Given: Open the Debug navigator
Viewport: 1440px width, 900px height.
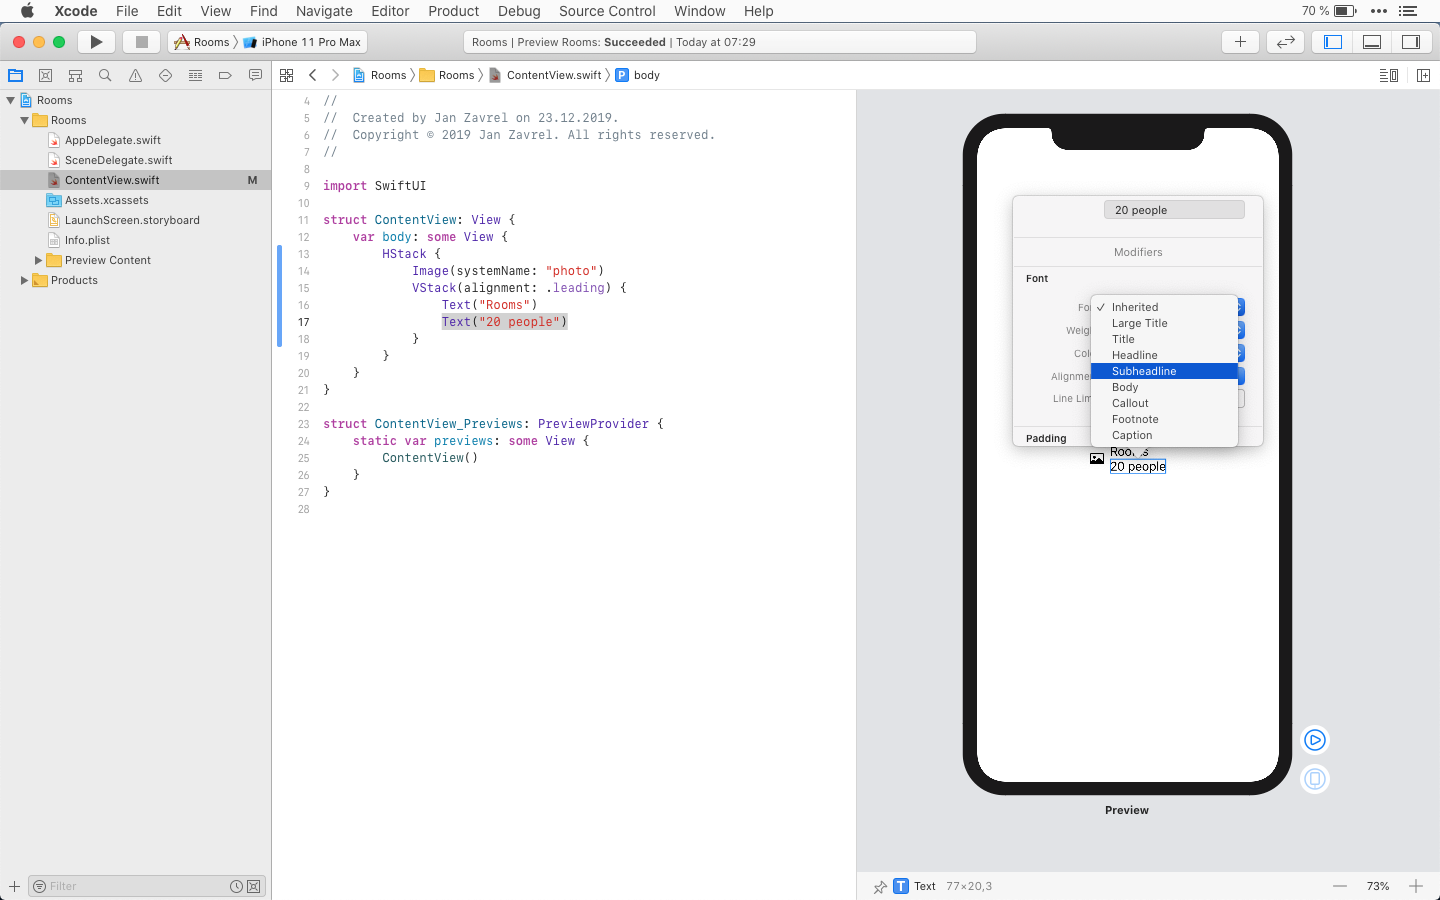Looking at the screenshot, I should [x=195, y=74].
